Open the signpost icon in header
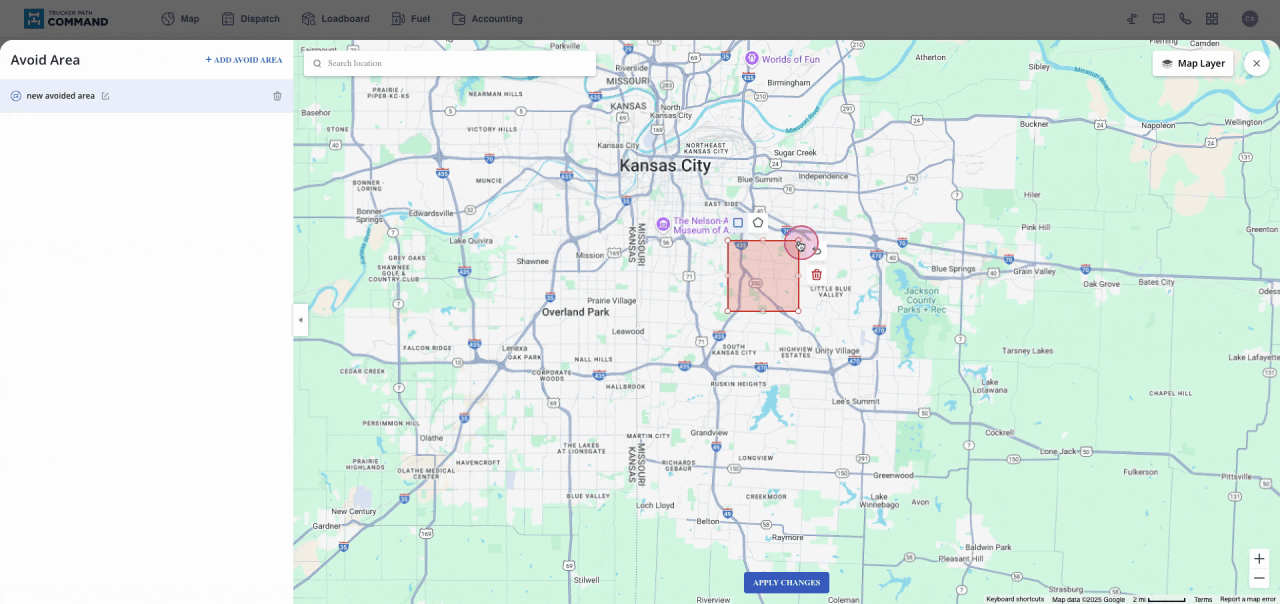This screenshot has width=1280, height=604. coord(1132,19)
